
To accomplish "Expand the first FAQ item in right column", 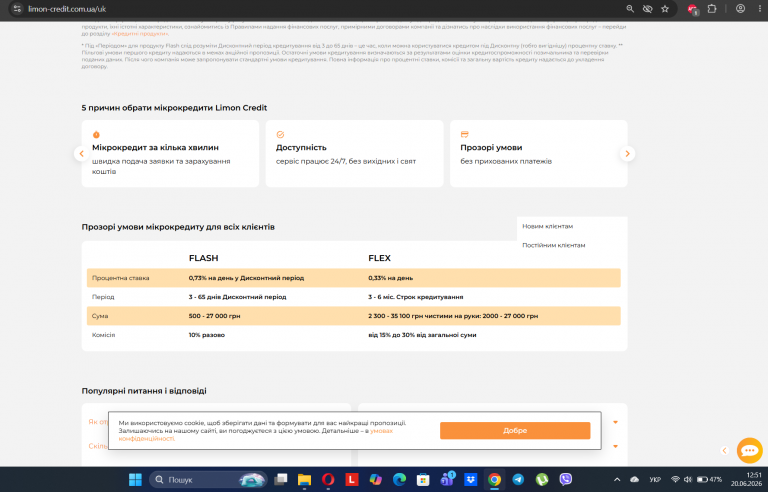I will tap(615, 422).
